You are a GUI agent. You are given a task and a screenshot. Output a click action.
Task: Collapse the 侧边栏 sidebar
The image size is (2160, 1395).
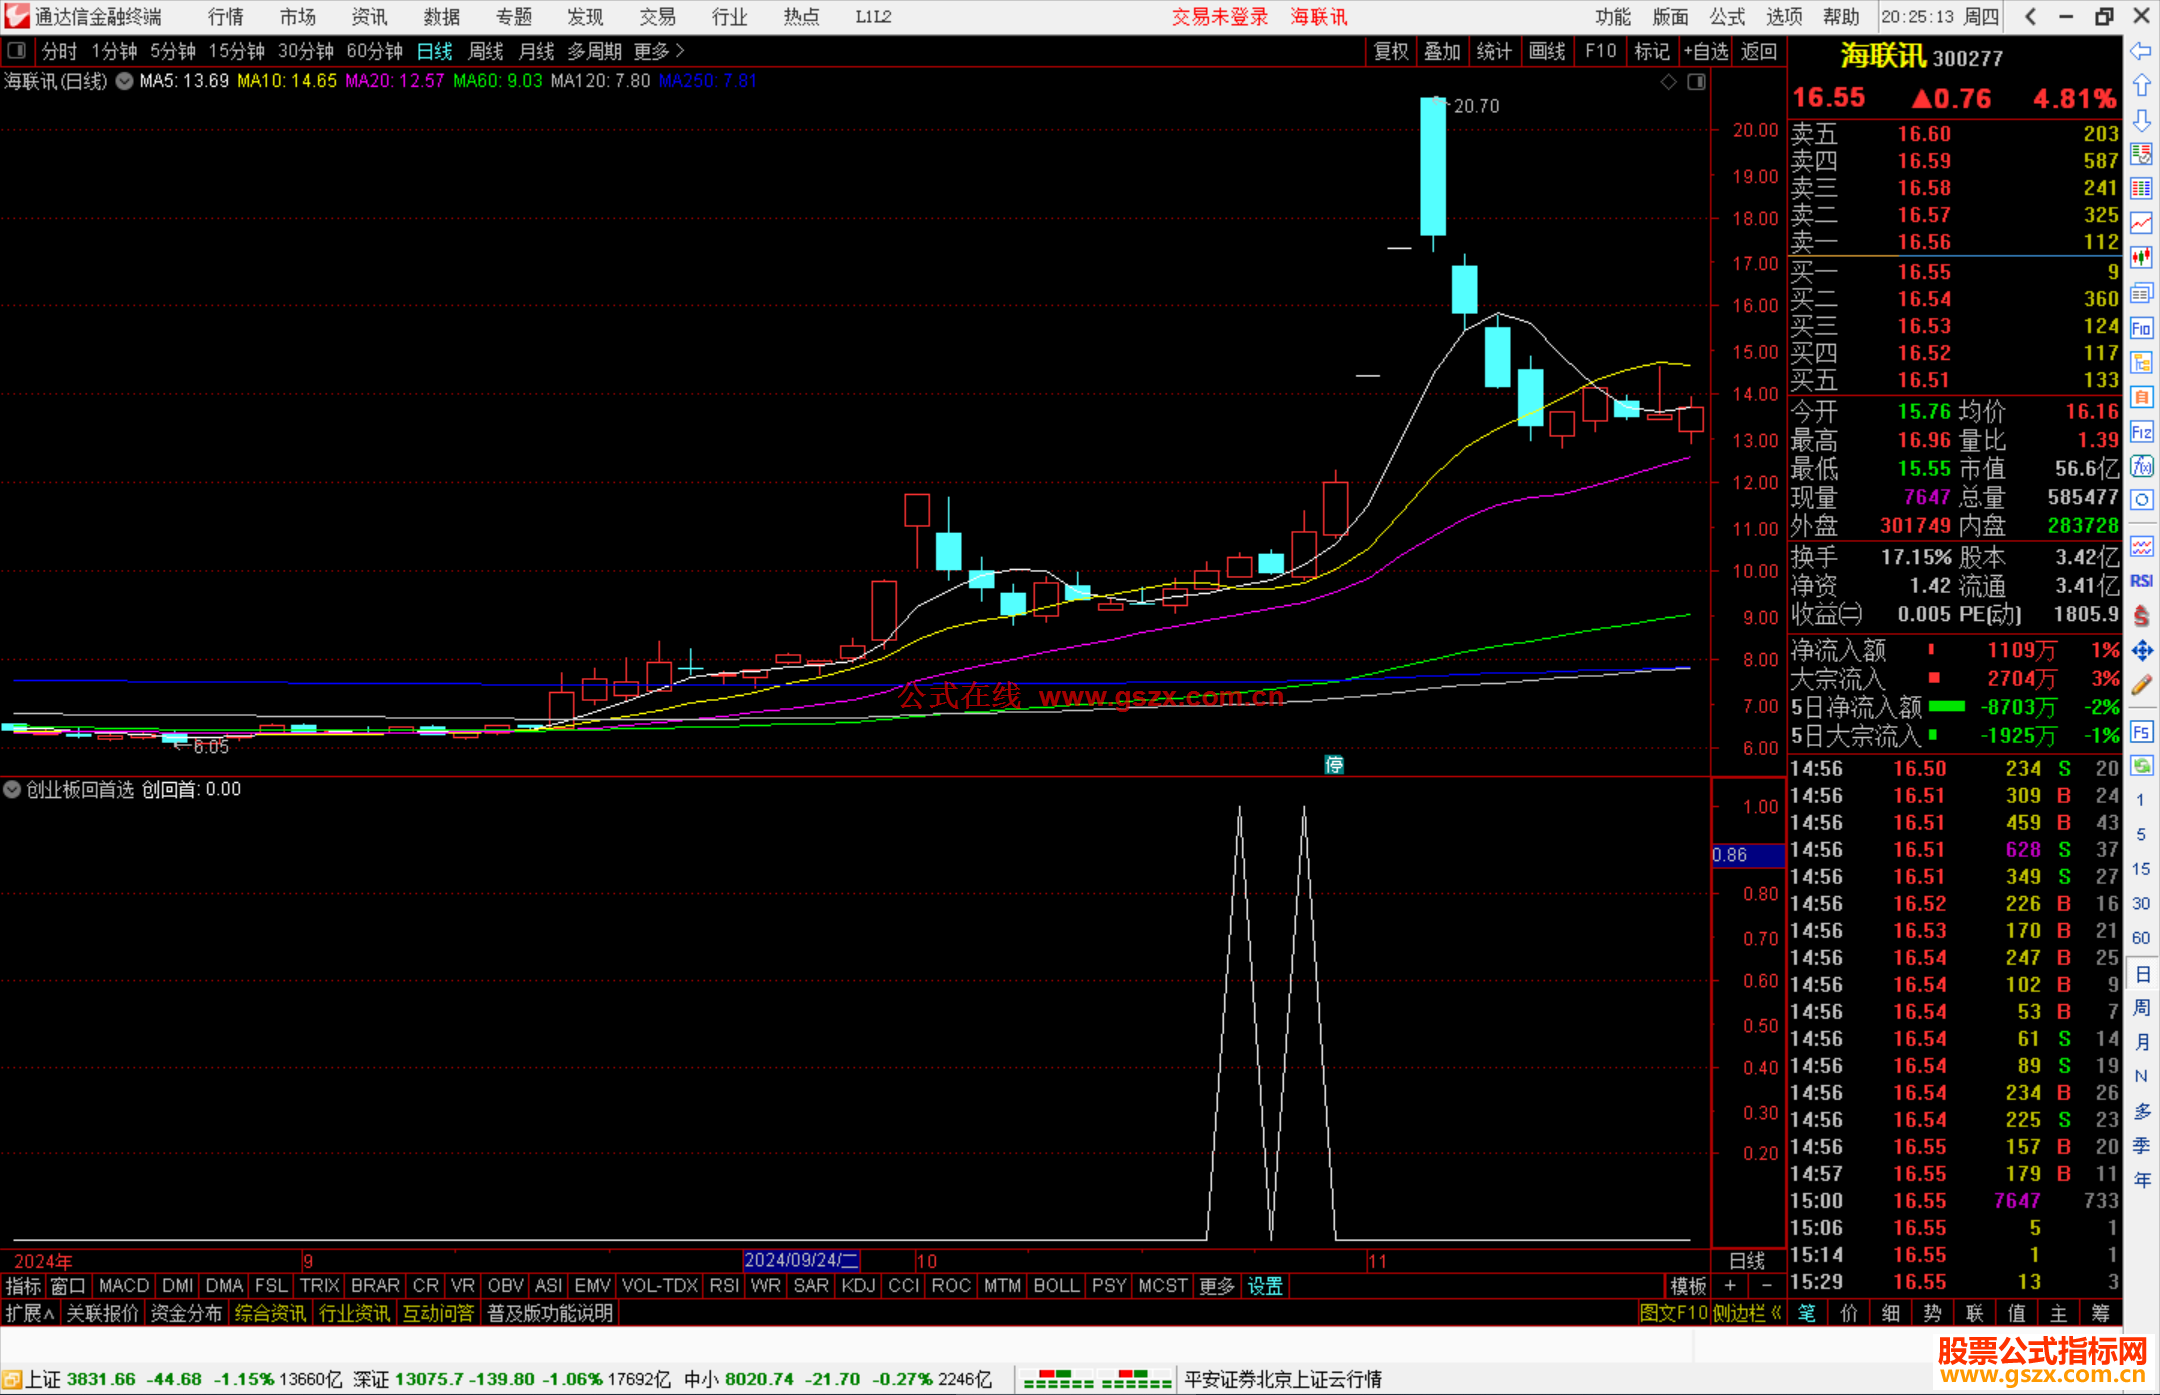click(x=1747, y=1313)
